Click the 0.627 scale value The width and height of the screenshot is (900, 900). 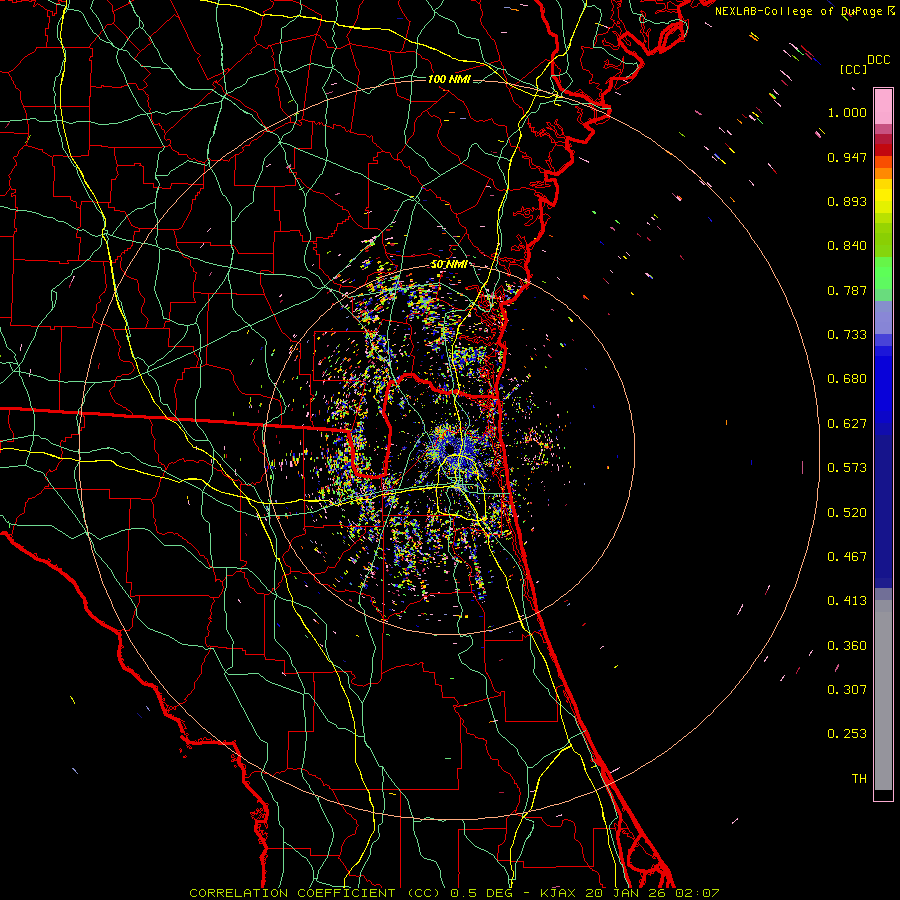coord(847,424)
